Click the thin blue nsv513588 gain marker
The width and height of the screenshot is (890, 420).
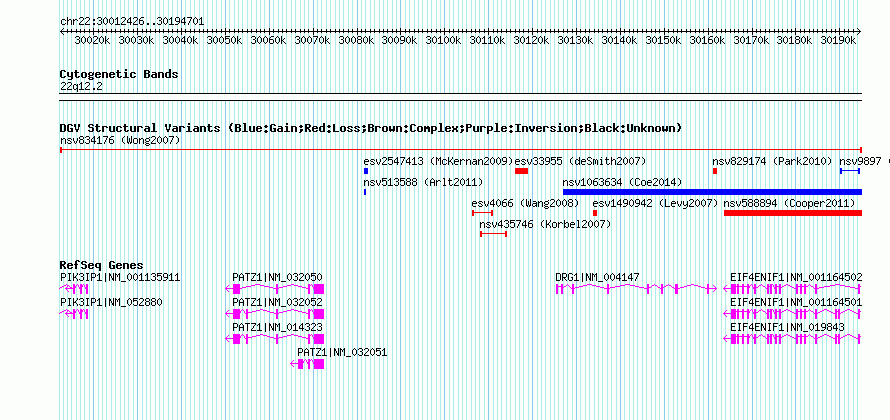click(x=365, y=192)
